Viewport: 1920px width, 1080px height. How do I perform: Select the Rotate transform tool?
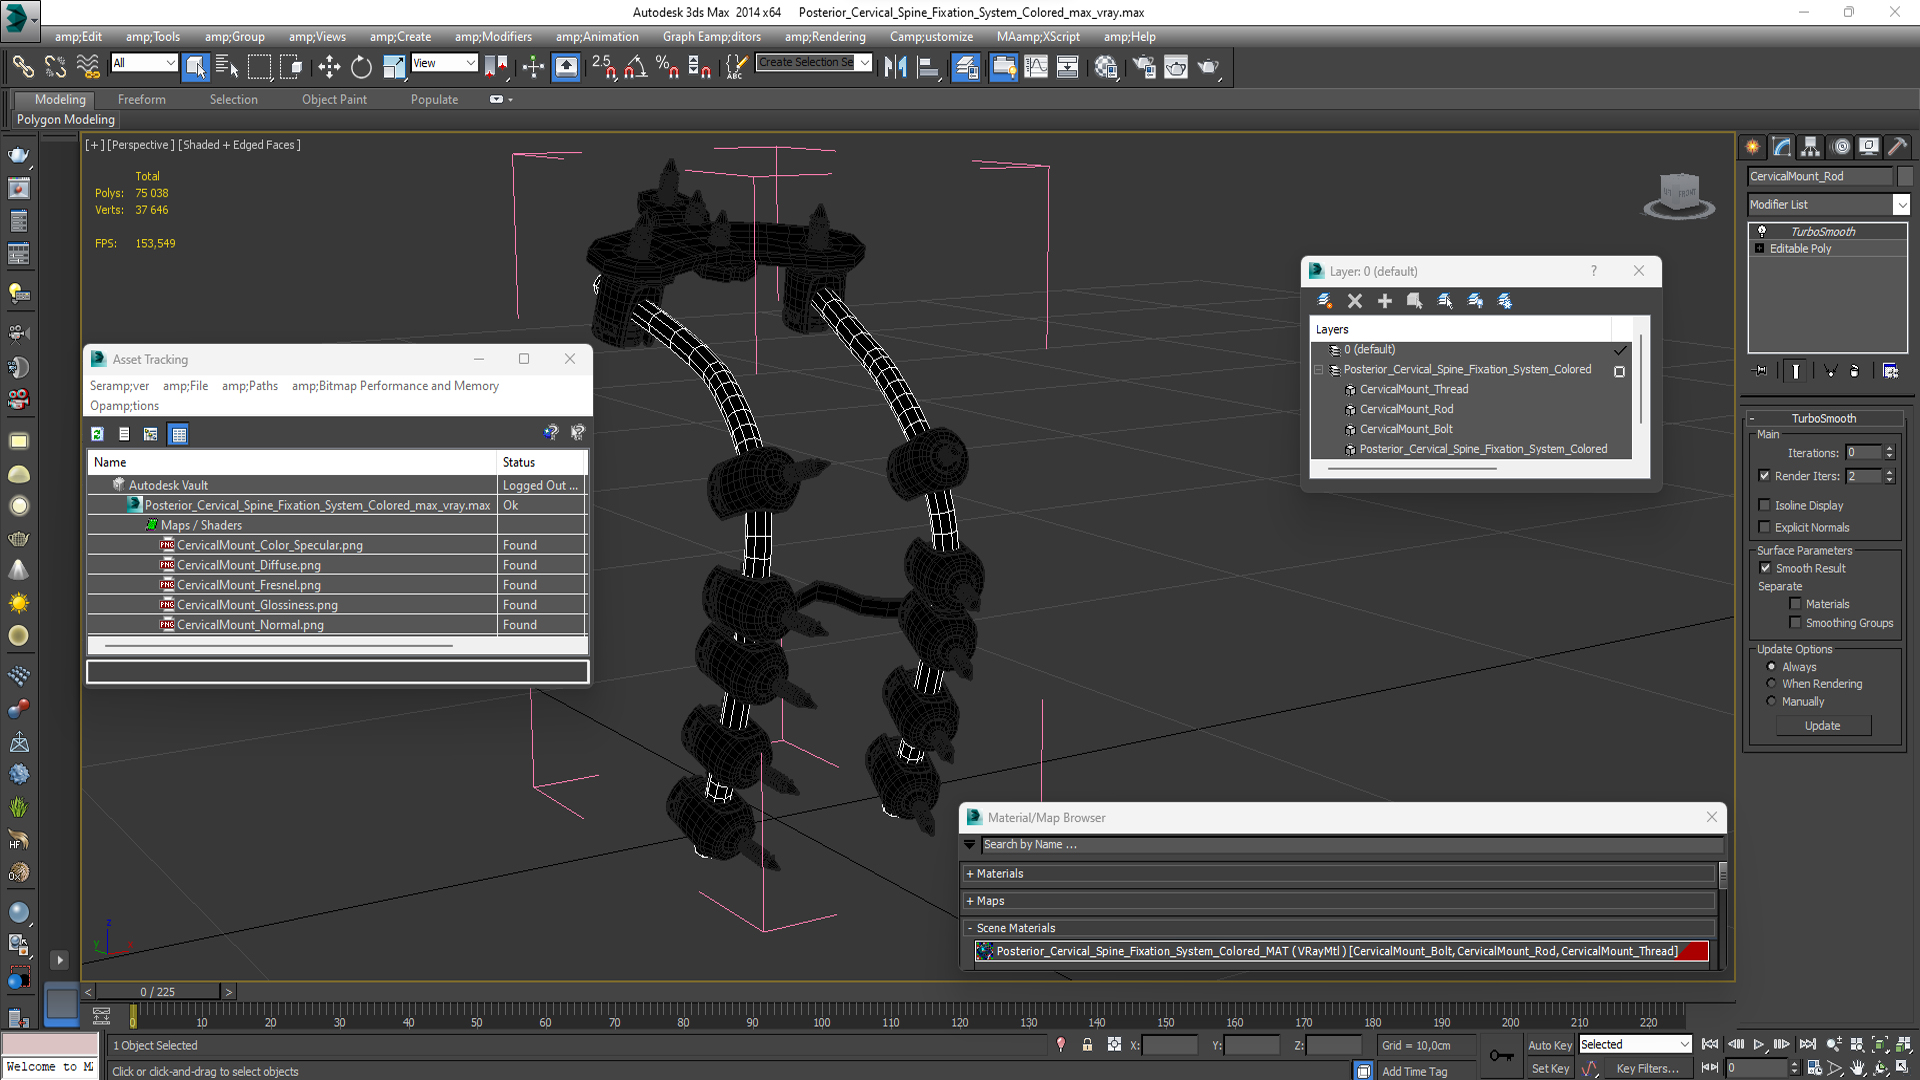point(361,67)
